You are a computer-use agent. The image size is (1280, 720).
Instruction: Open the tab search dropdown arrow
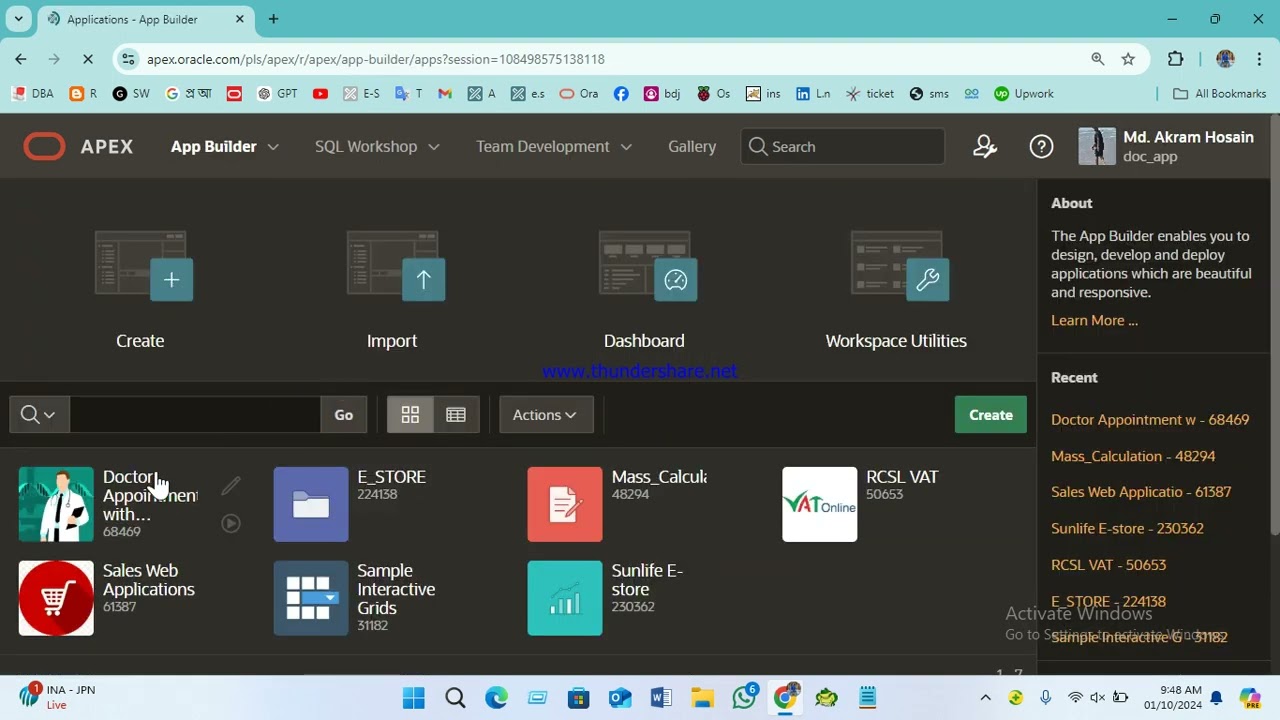18,19
